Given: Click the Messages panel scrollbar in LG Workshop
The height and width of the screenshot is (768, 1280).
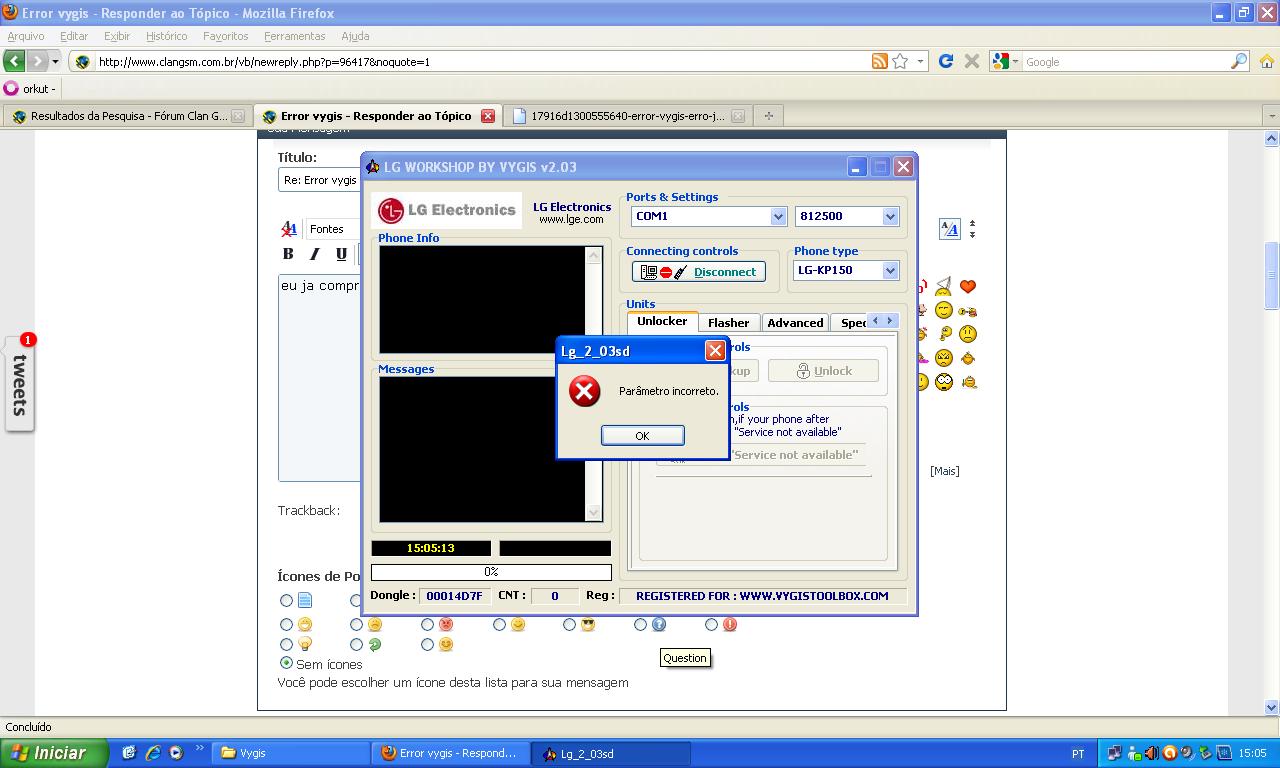Looking at the screenshot, I should tap(593, 449).
